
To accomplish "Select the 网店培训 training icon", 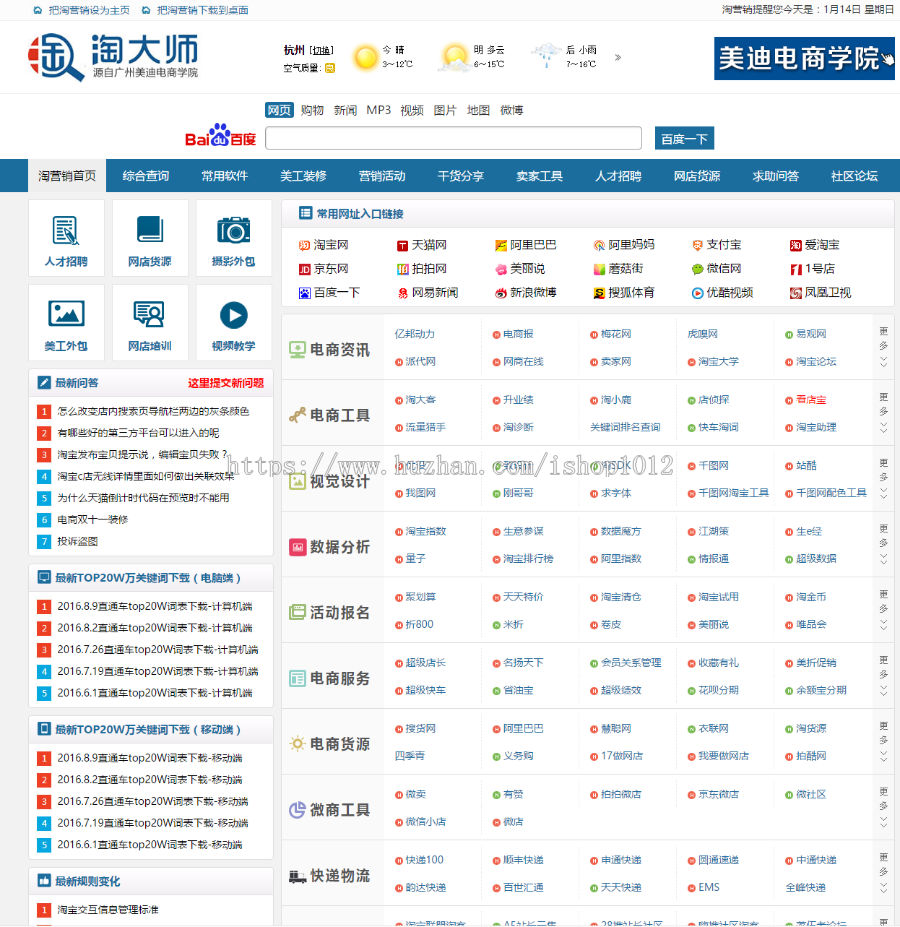I will pos(150,322).
